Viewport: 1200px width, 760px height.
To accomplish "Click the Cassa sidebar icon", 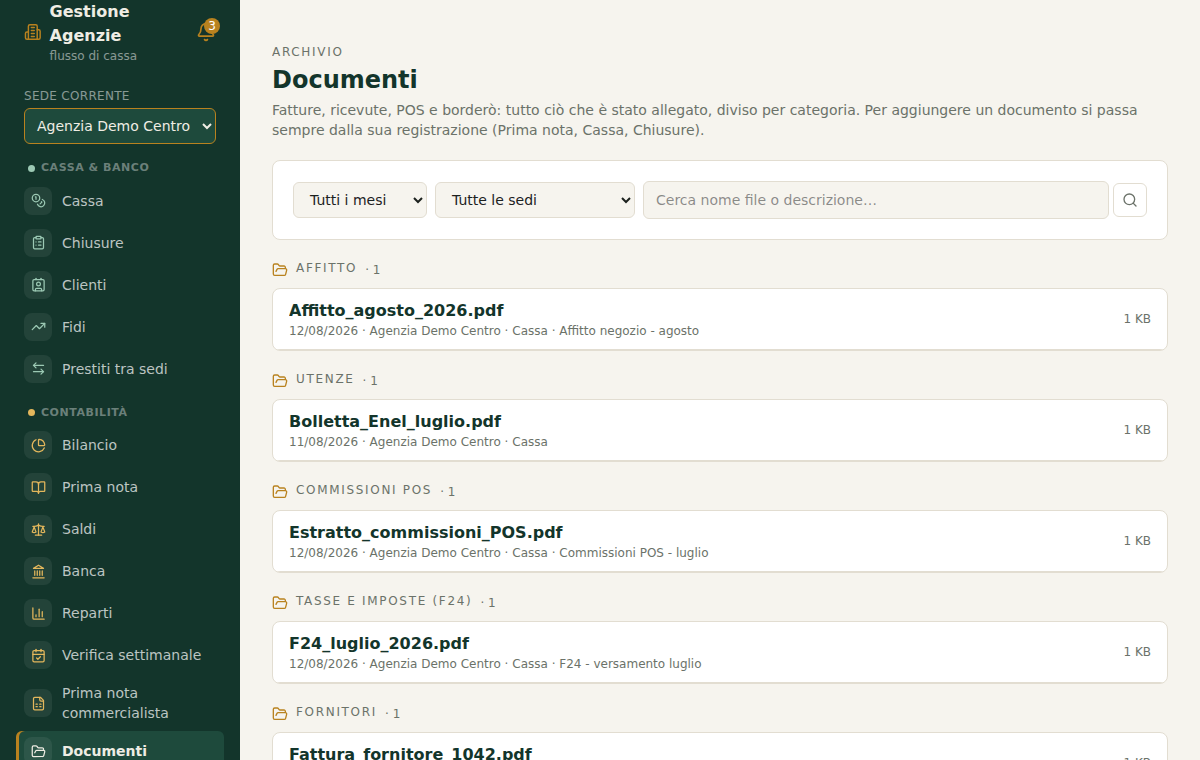I will [38, 201].
